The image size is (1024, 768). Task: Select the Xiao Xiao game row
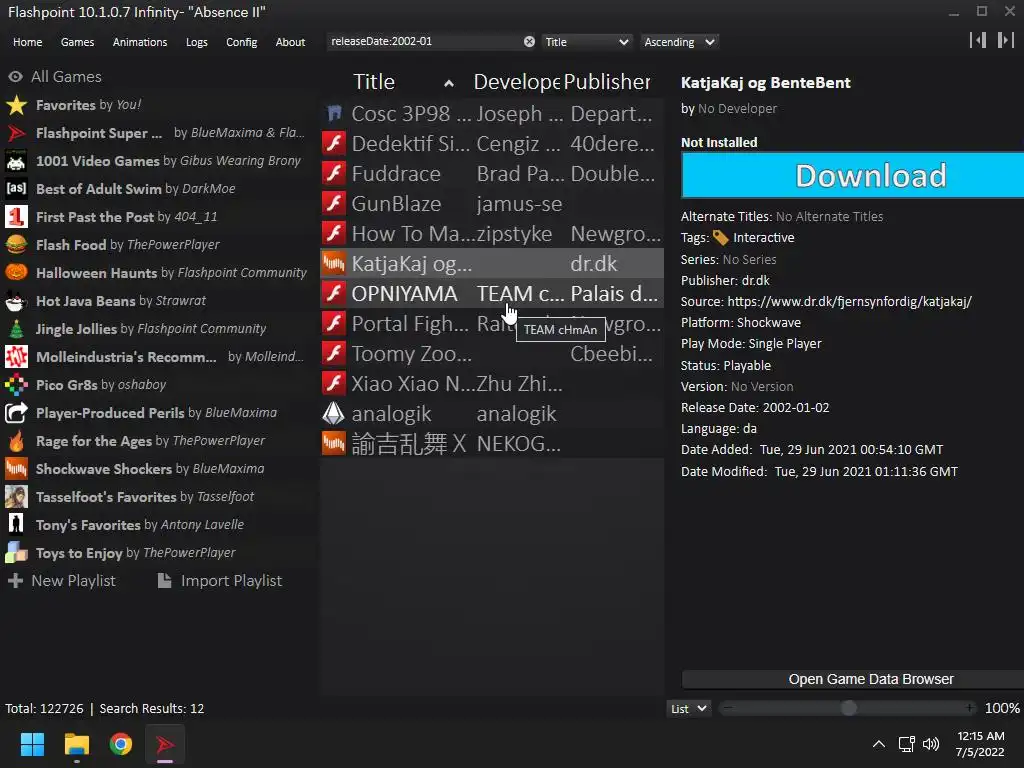pos(492,384)
